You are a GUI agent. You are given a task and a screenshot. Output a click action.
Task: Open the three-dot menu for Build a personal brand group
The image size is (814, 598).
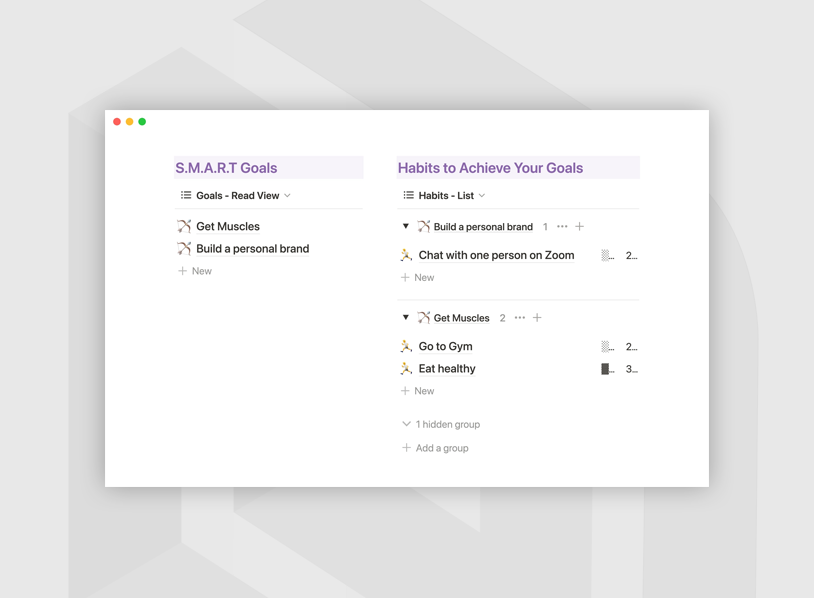pyautogui.click(x=562, y=227)
